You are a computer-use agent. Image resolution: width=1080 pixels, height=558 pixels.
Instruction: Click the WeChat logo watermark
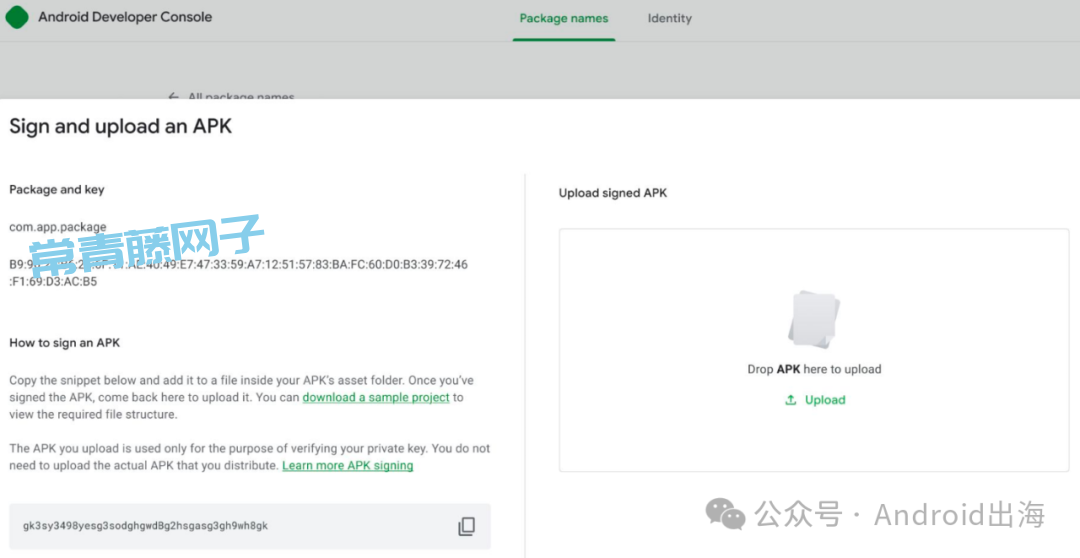pyautogui.click(x=725, y=514)
